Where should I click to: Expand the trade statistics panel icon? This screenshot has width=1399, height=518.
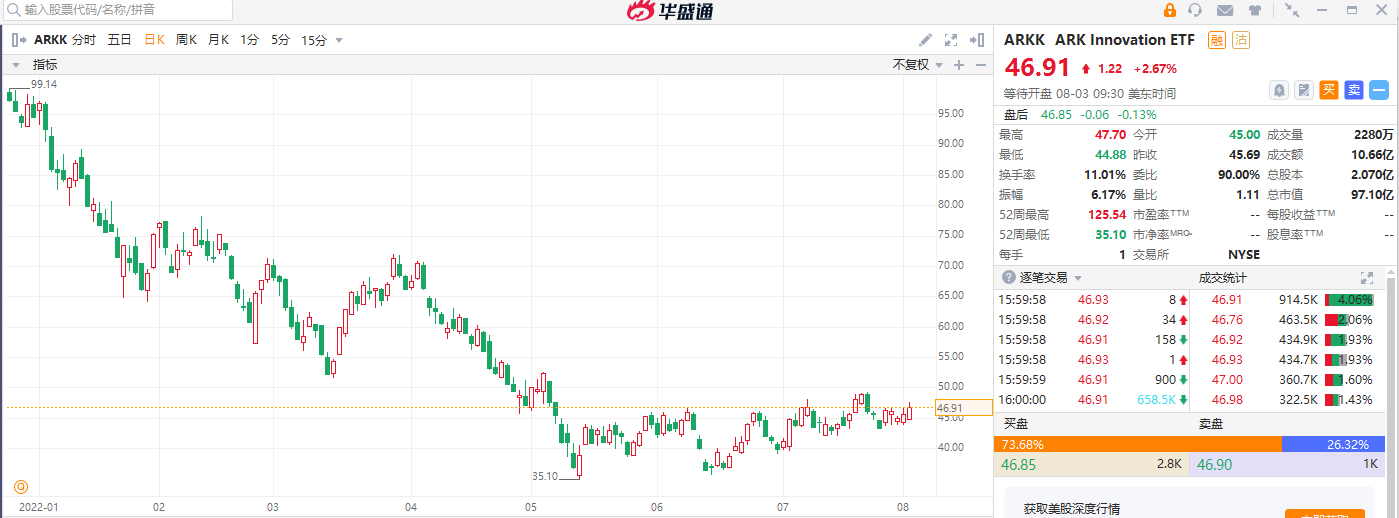click(1366, 277)
